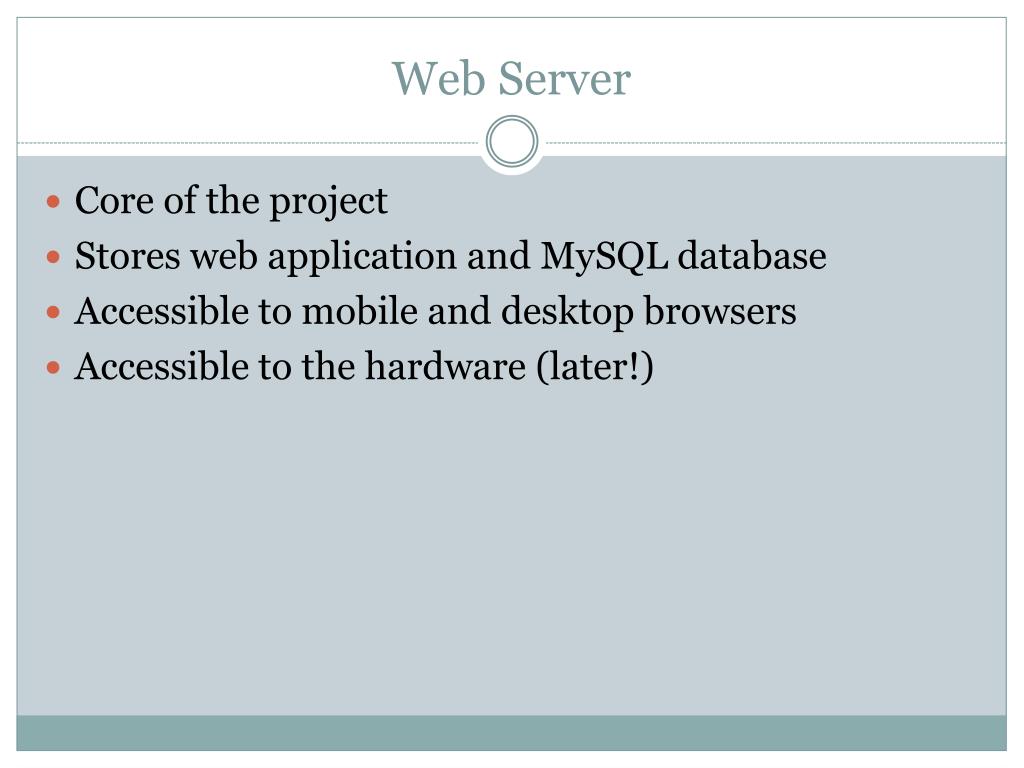Click the word "Stores" starting the second bullet
1024x768 pixels.
click(x=127, y=255)
